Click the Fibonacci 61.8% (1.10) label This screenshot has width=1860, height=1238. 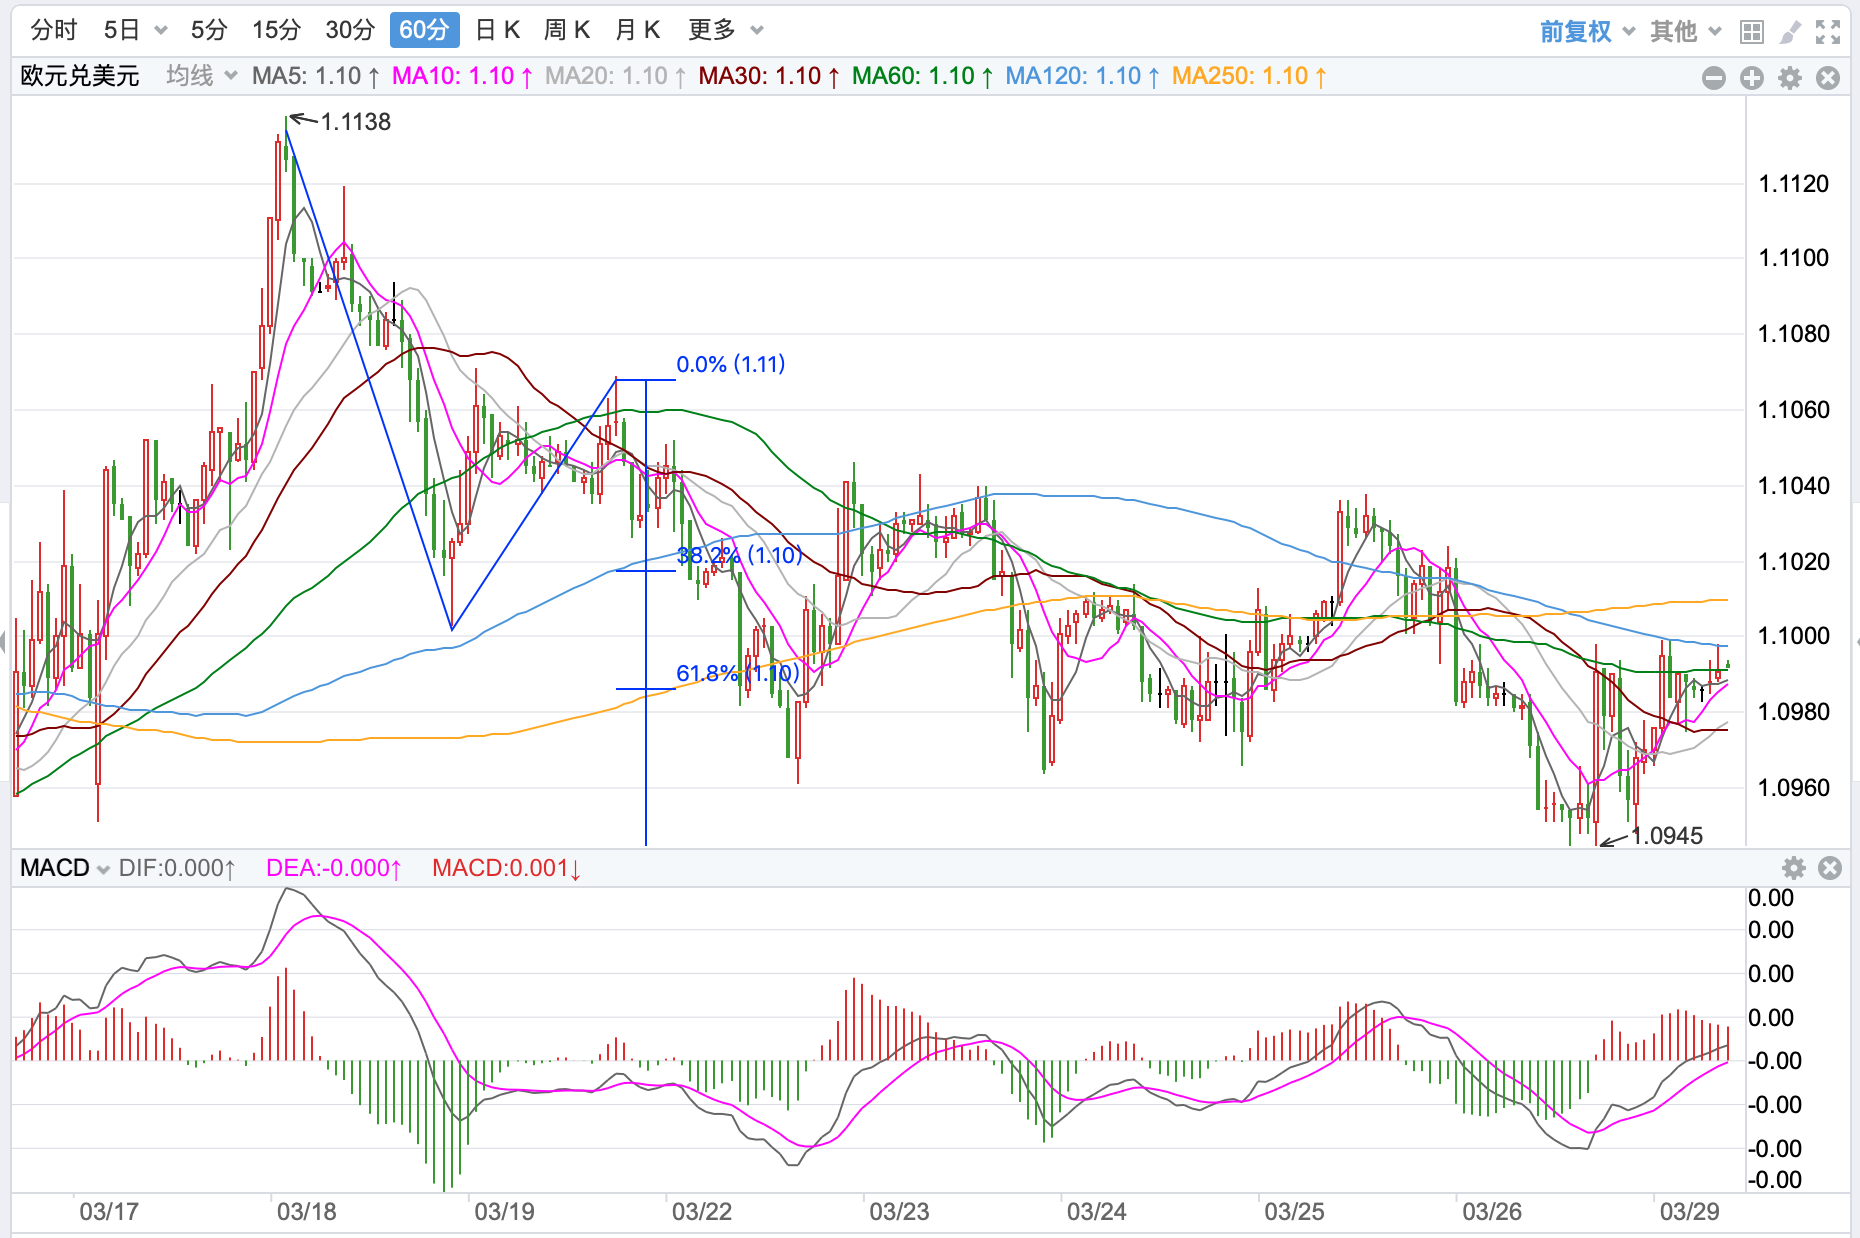click(738, 673)
